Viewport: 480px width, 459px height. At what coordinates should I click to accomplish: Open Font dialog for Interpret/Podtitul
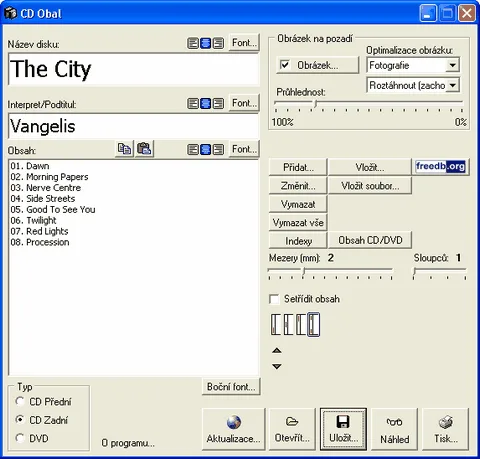tap(244, 103)
